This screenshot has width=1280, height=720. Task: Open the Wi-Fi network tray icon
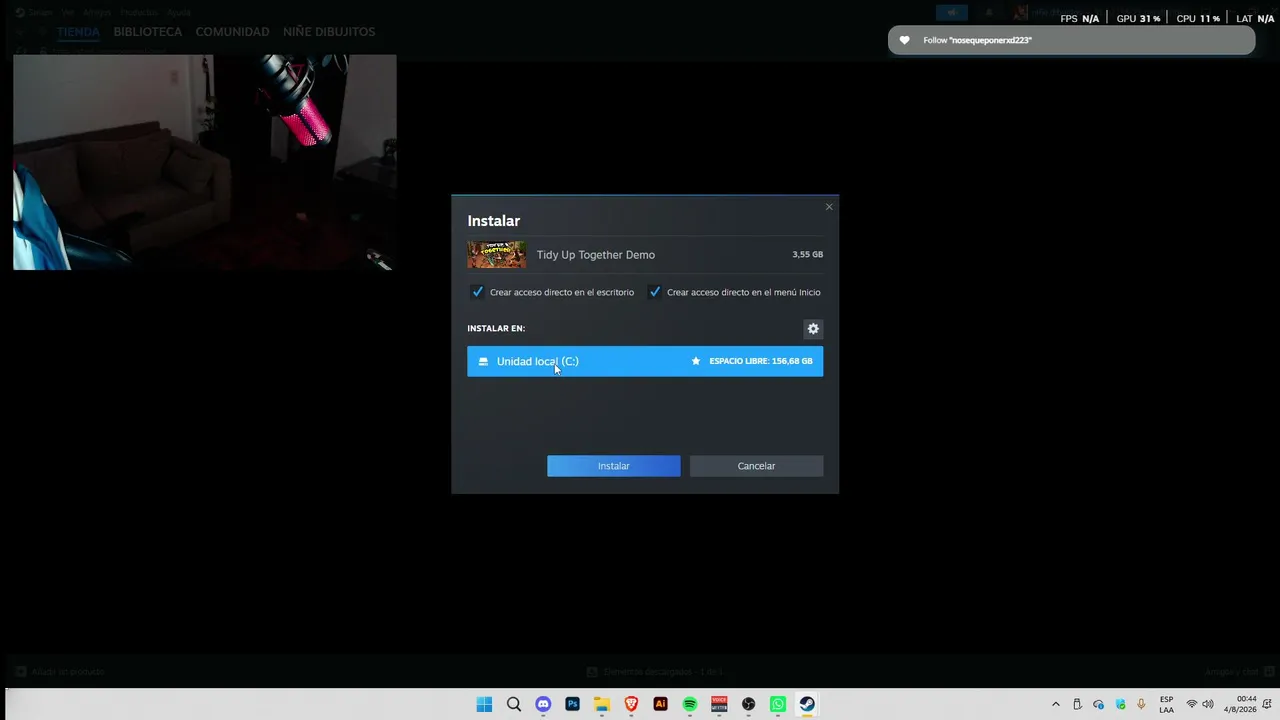pos(1191,704)
